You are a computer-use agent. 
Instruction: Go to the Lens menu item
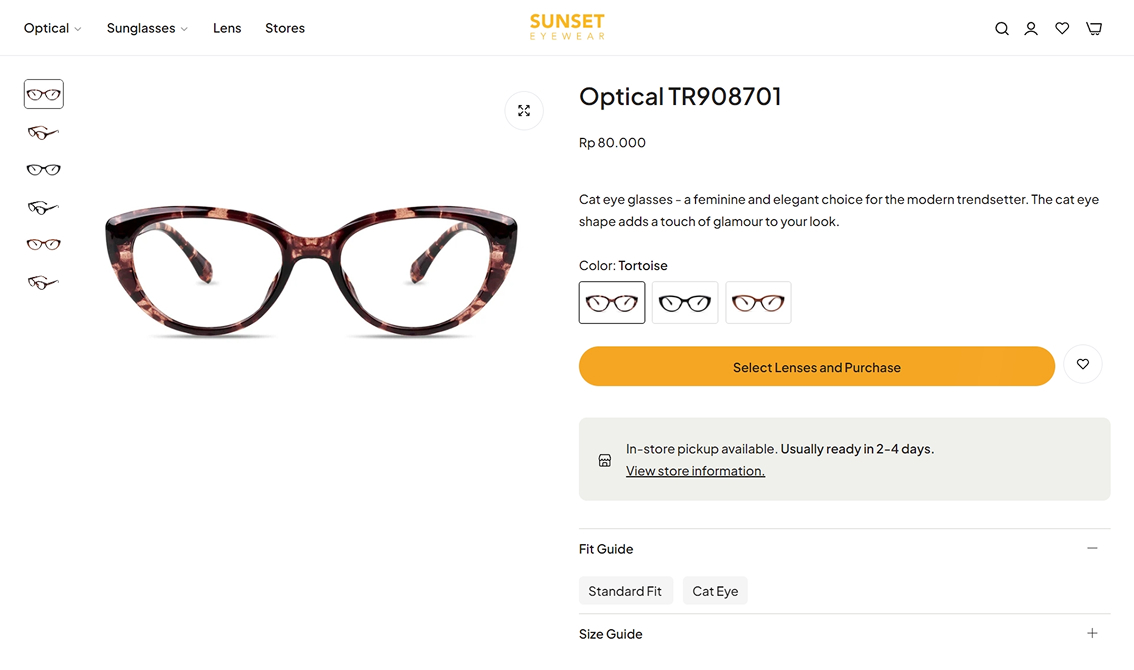227,29
